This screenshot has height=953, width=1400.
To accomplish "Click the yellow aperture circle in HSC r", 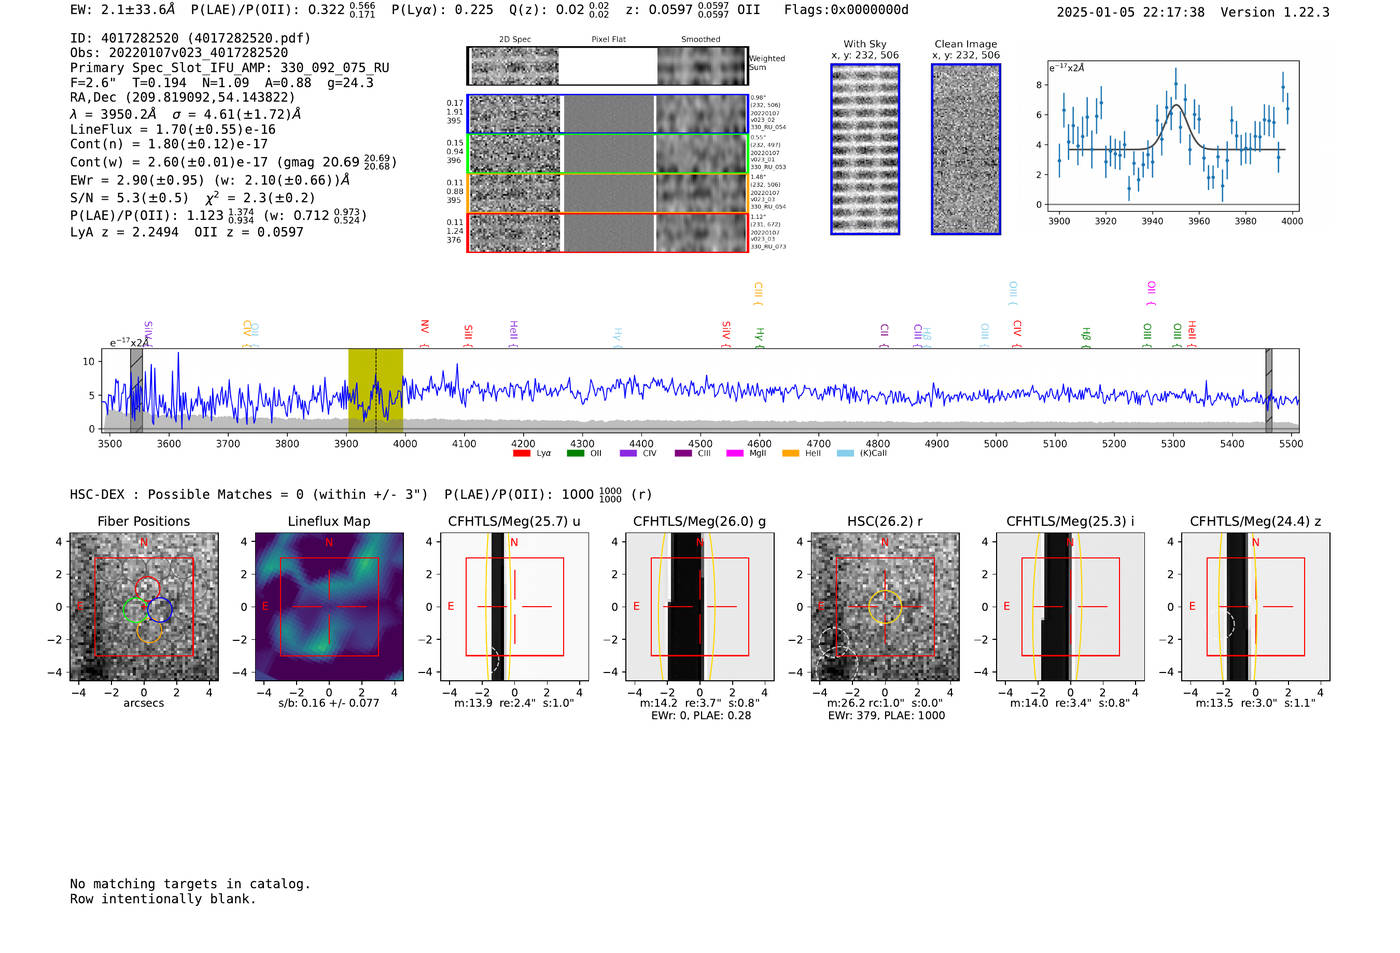I will pyautogui.click(x=885, y=607).
